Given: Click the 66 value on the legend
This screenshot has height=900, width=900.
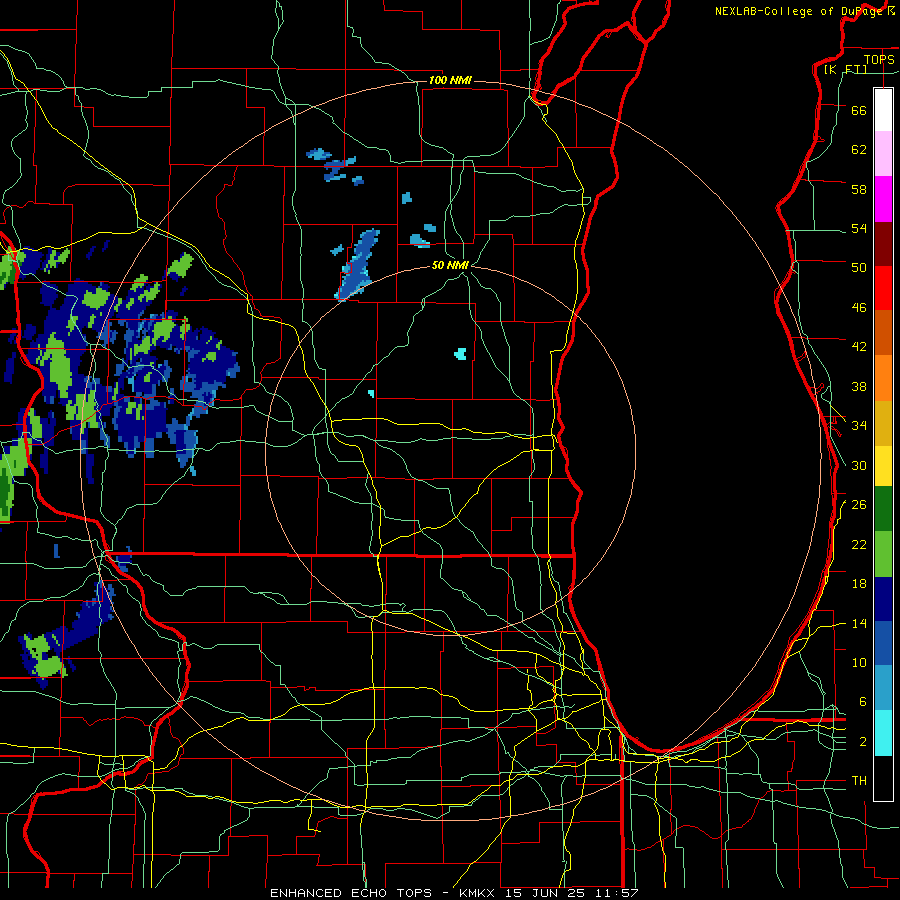Looking at the screenshot, I should tap(859, 110).
